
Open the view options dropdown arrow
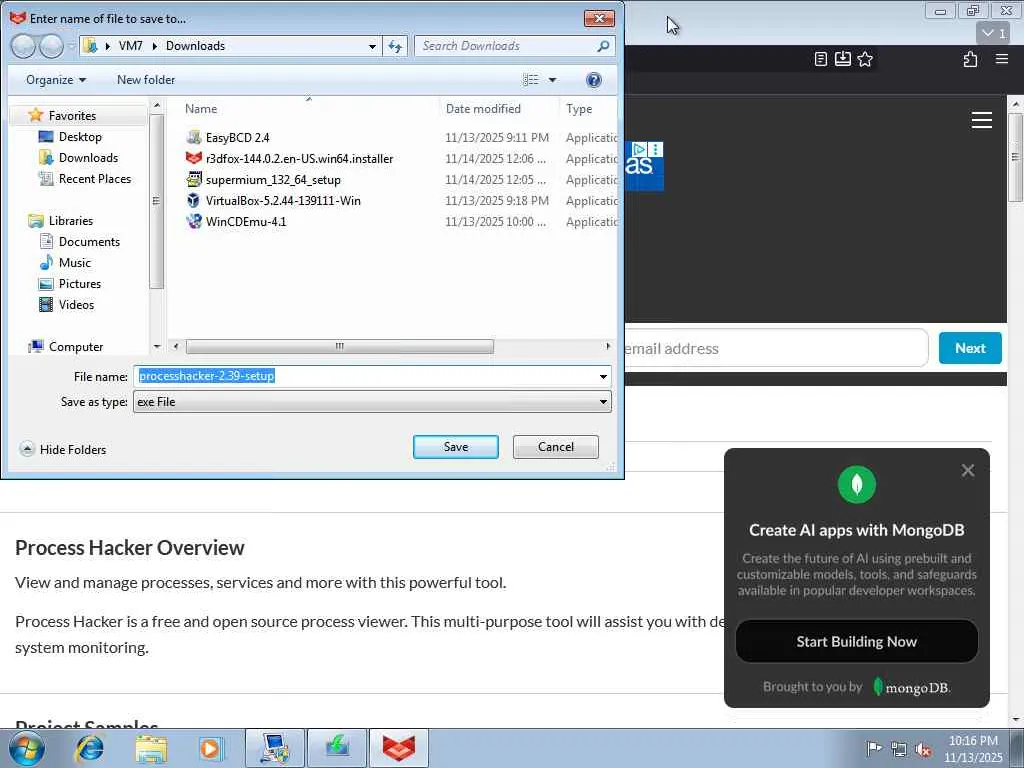tap(552, 80)
